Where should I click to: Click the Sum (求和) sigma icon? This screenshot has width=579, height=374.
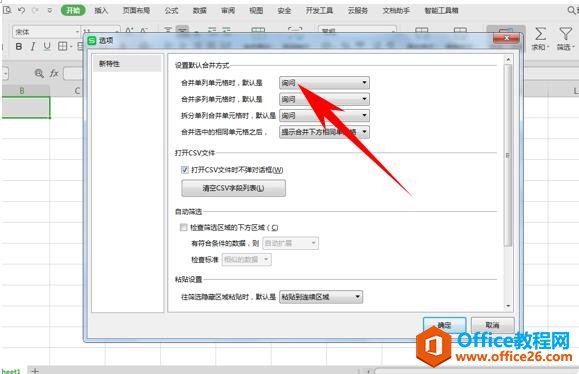tap(541, 34)
